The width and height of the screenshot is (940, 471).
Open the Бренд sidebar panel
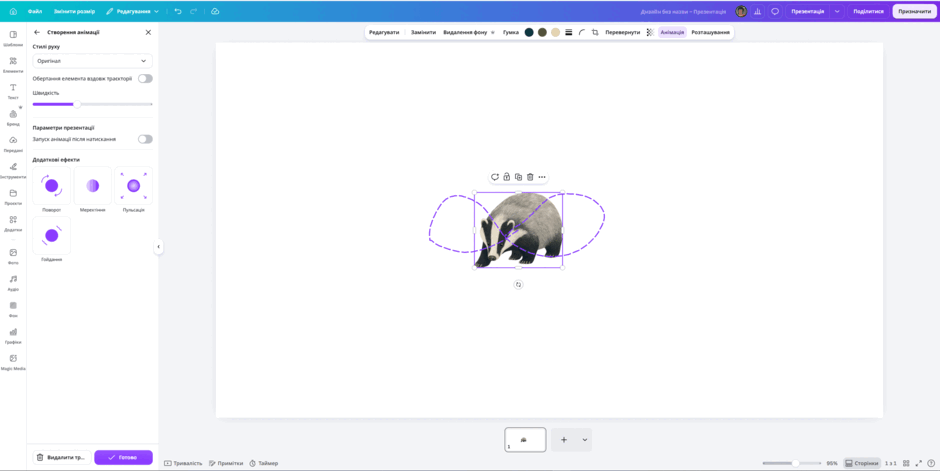pos(13,117)
